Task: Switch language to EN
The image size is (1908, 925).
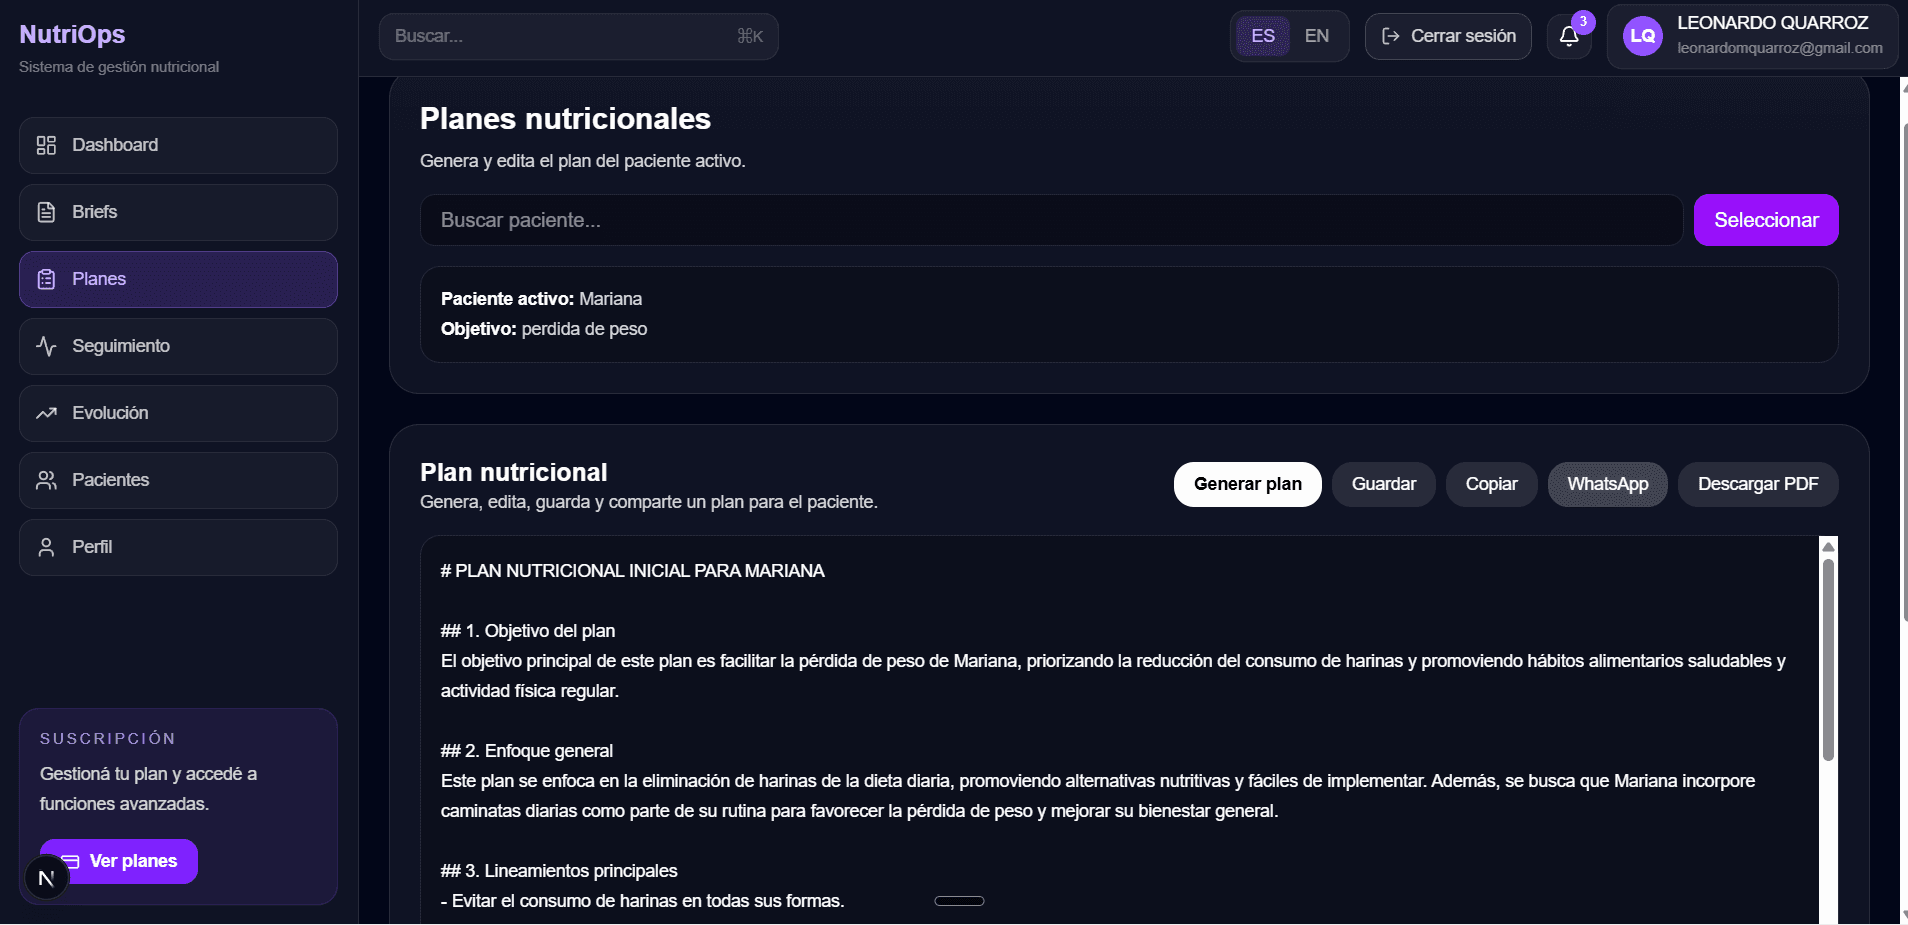Action: (1317, 36)
